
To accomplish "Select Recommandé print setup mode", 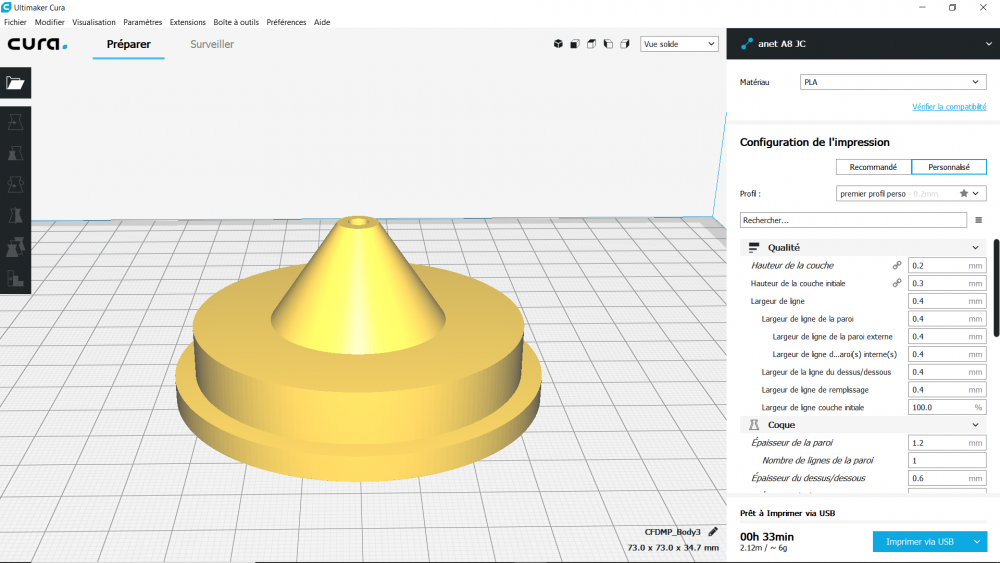I will tap(873, 167).
